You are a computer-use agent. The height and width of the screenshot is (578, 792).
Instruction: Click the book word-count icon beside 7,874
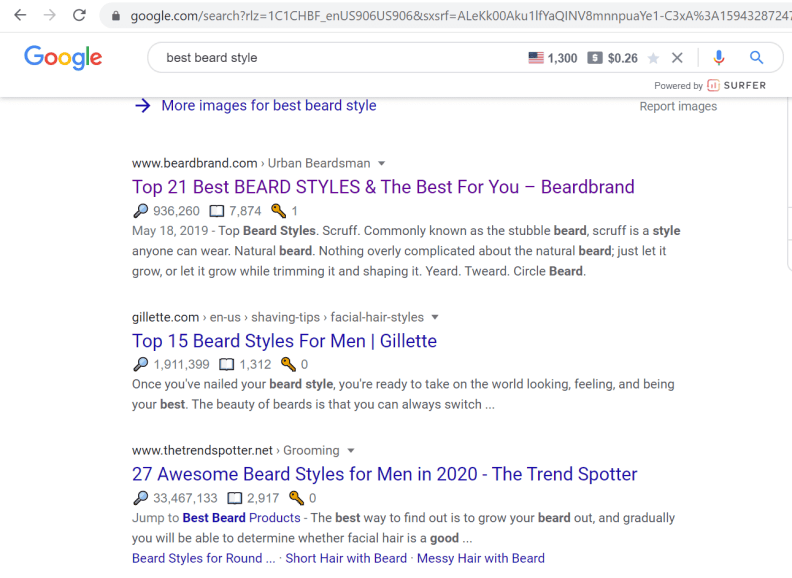pyautogui.click(x=217, y=211)
